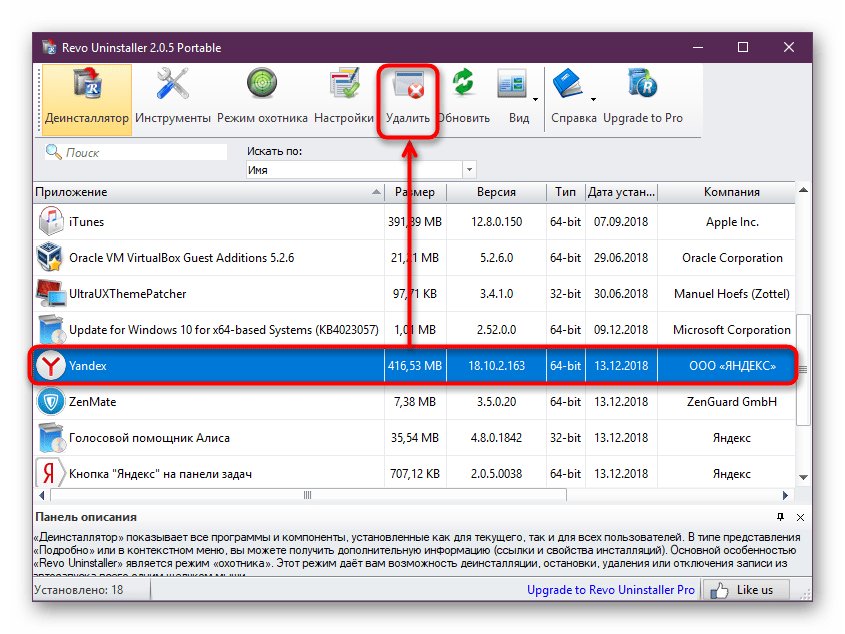
Task: Open the Инструменты toolbar panel
Action: pos(172,99)
